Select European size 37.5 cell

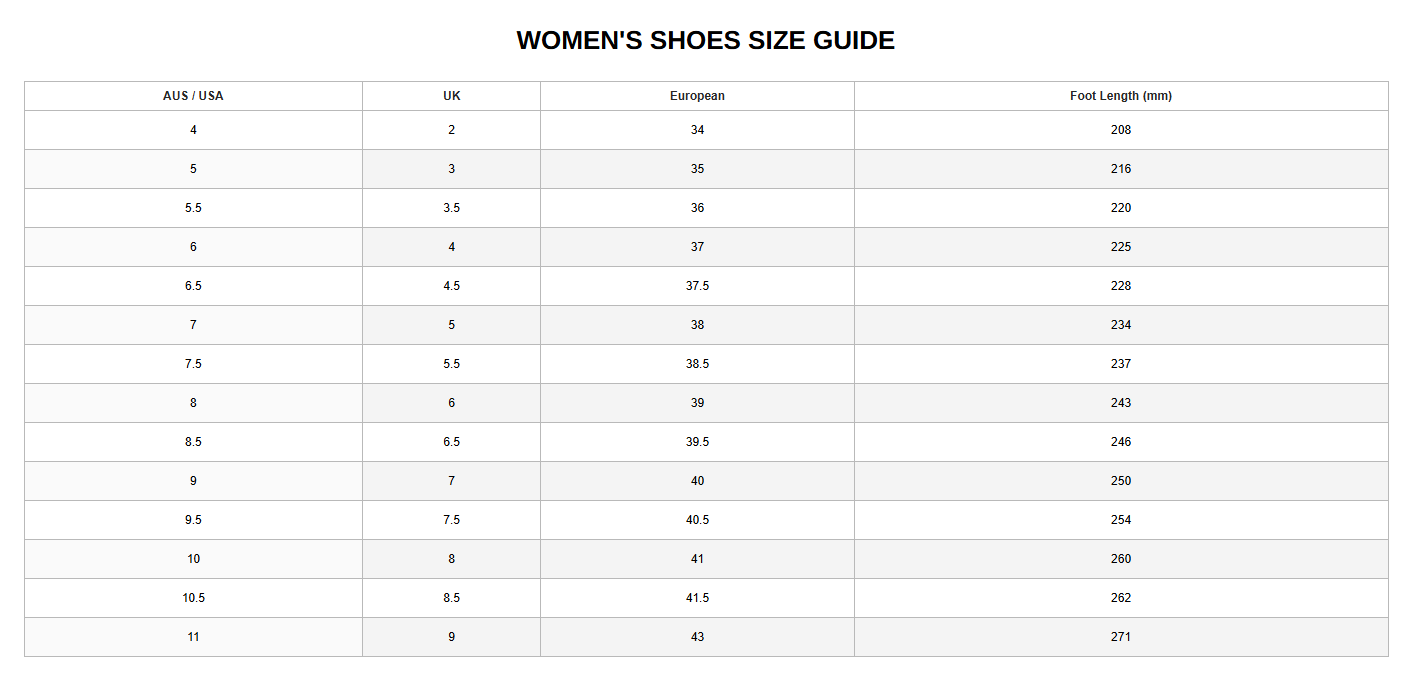click(x=697, y=286)
